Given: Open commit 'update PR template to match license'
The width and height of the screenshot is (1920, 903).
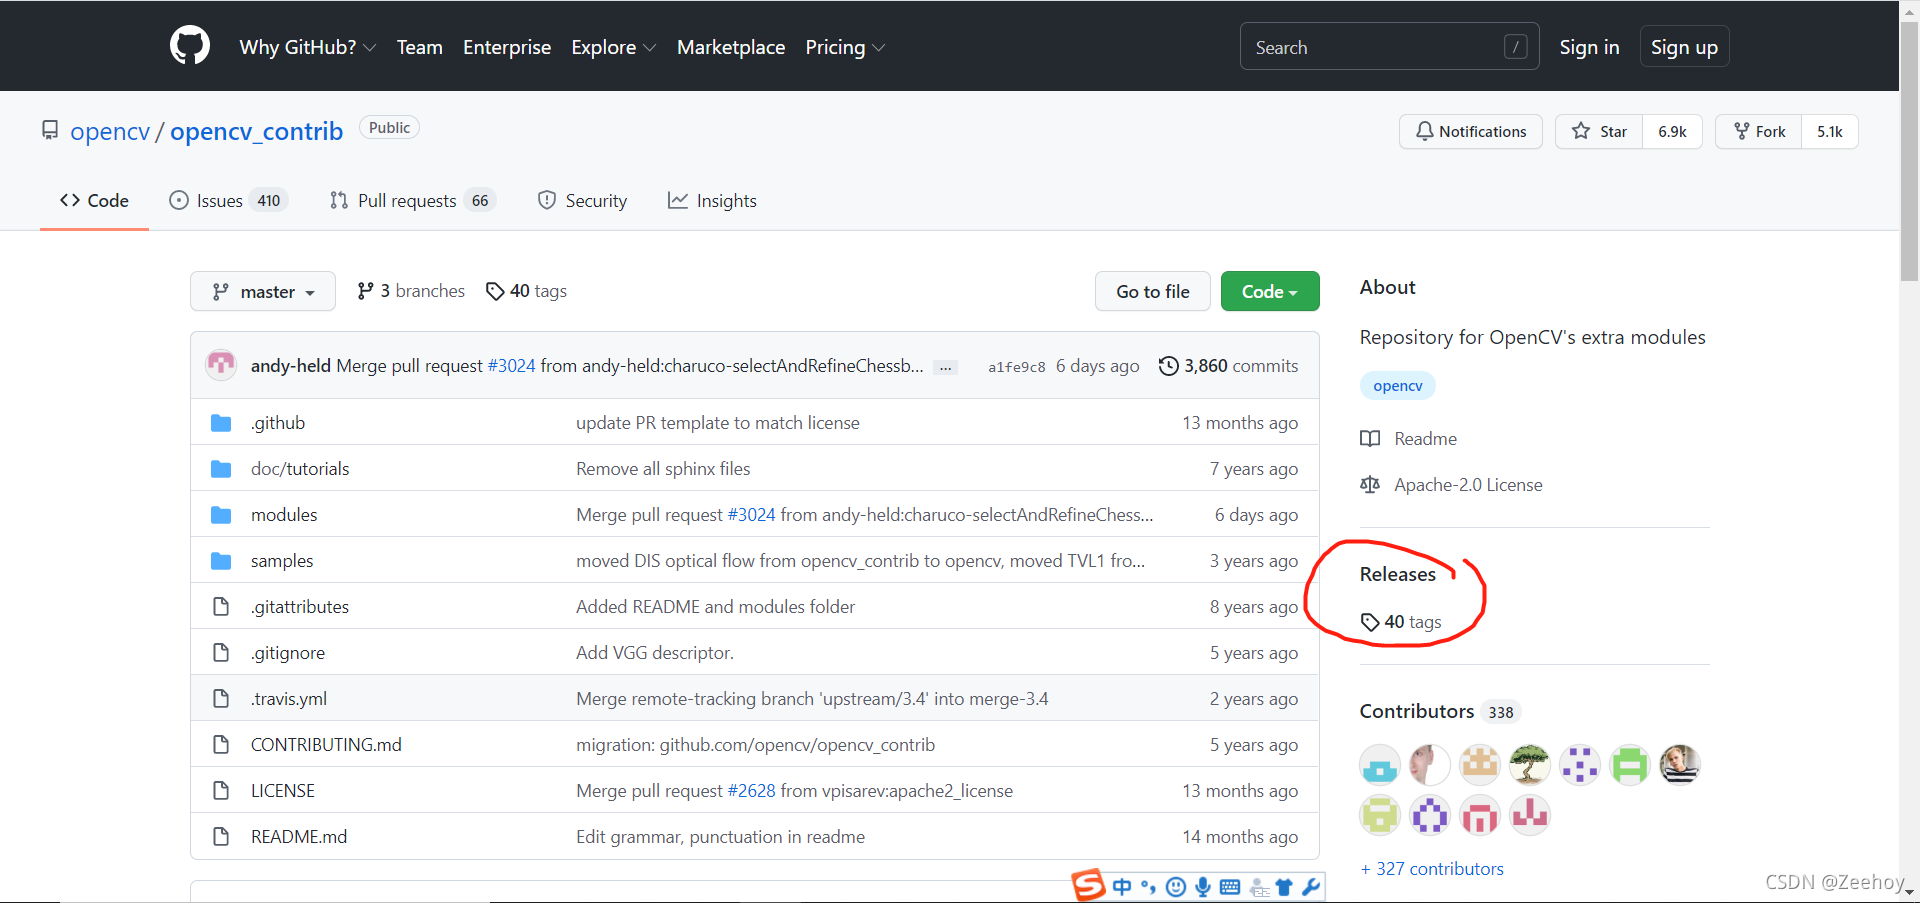Looking at the screenshot, I should coord(718,423).
